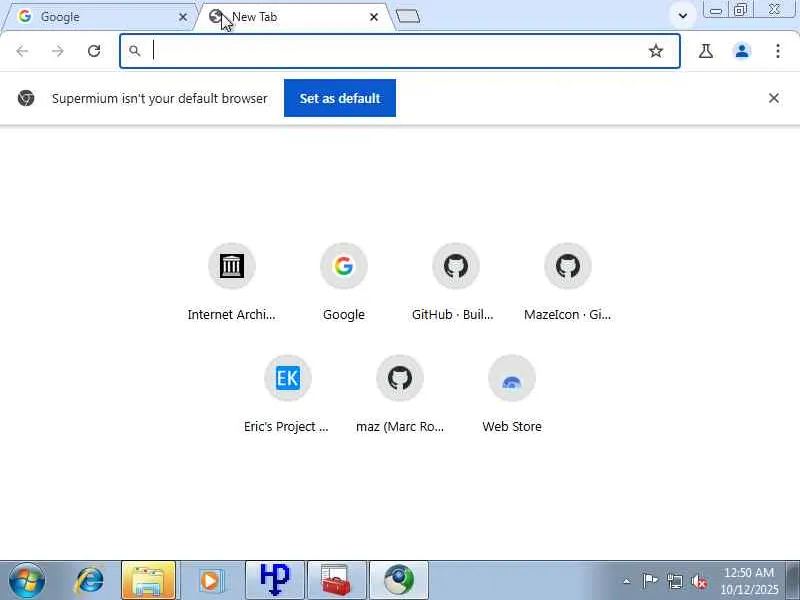Reload the page
800x600 pixels.
94,51
